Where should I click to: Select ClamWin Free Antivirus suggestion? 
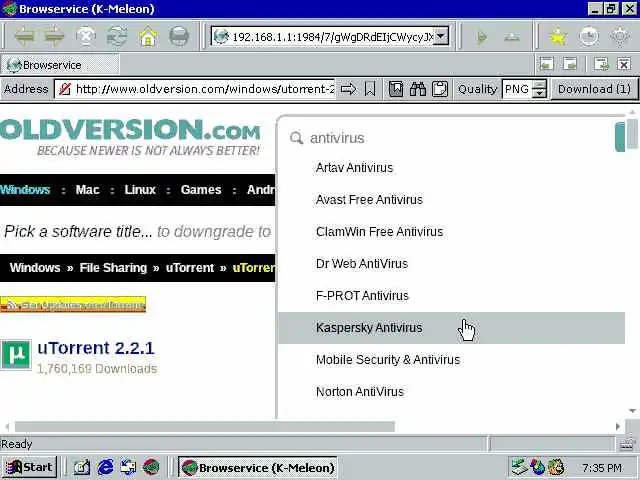click(451, 232)
